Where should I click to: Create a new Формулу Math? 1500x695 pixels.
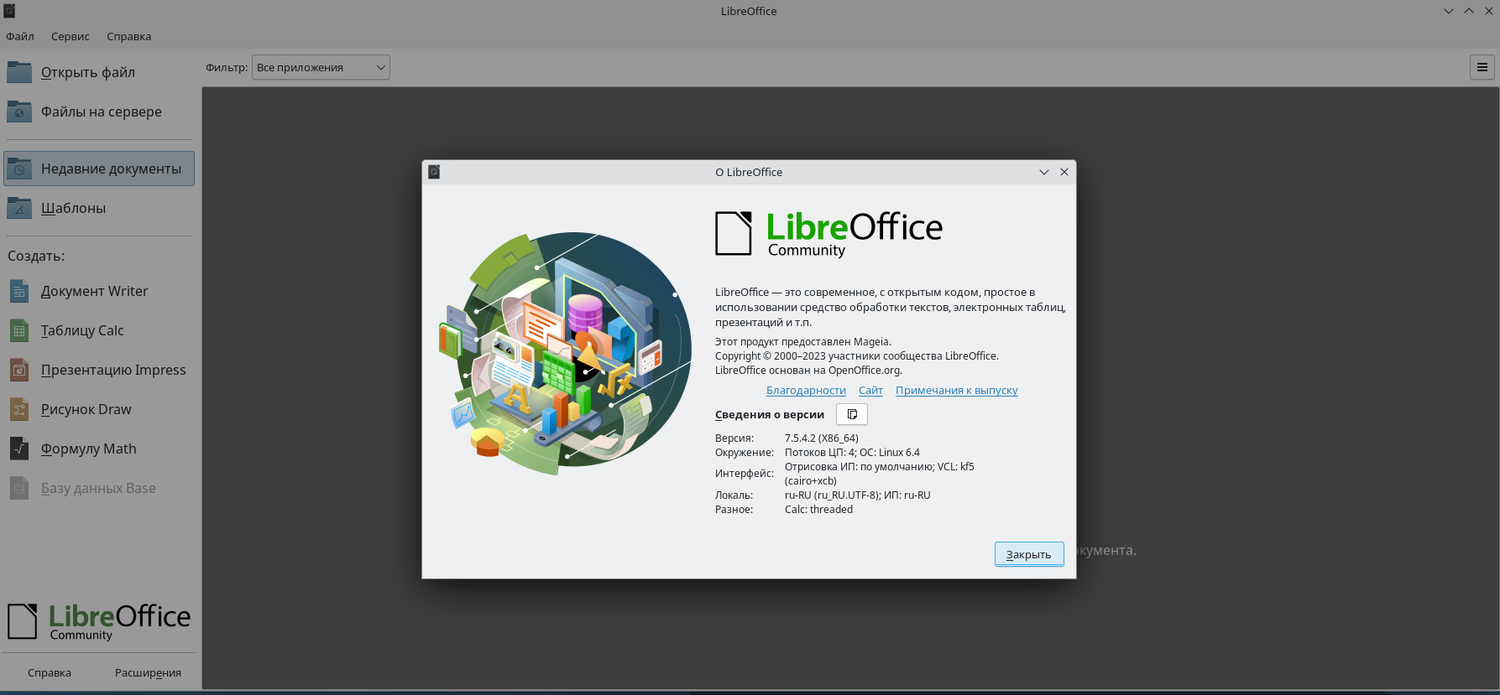click(99, 449)
